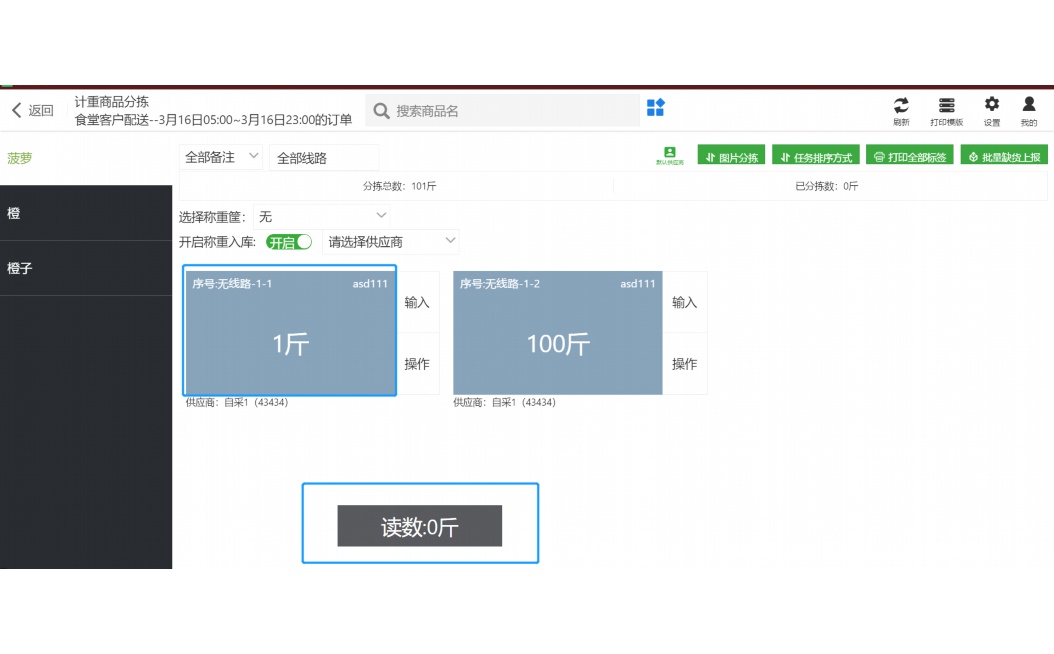The width and height of the screenshot is (1054, 654).
Task: Click the 食堂客户配送 order date text
Action: click(x=213, y=120)
